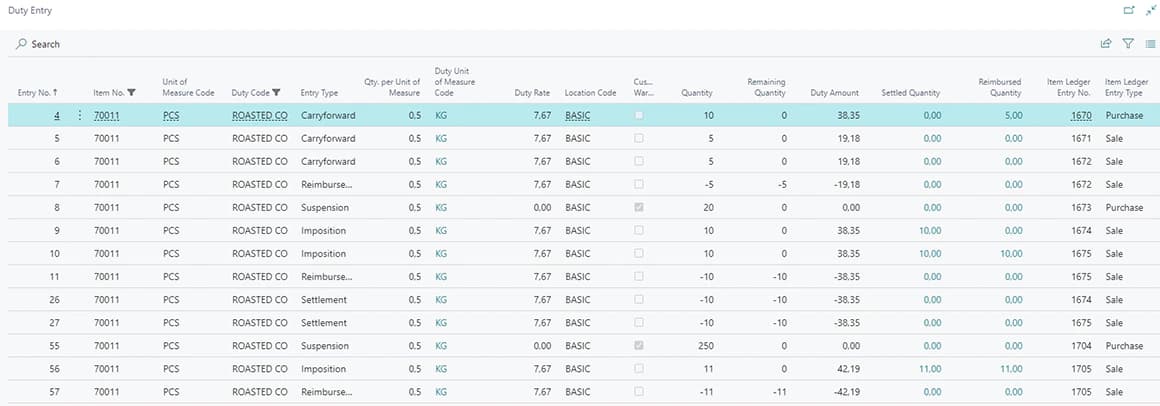Open the KG duty unit link for entry 5
The height and width of the screenshot is (406, 1160).
click(x=441, y=138)
